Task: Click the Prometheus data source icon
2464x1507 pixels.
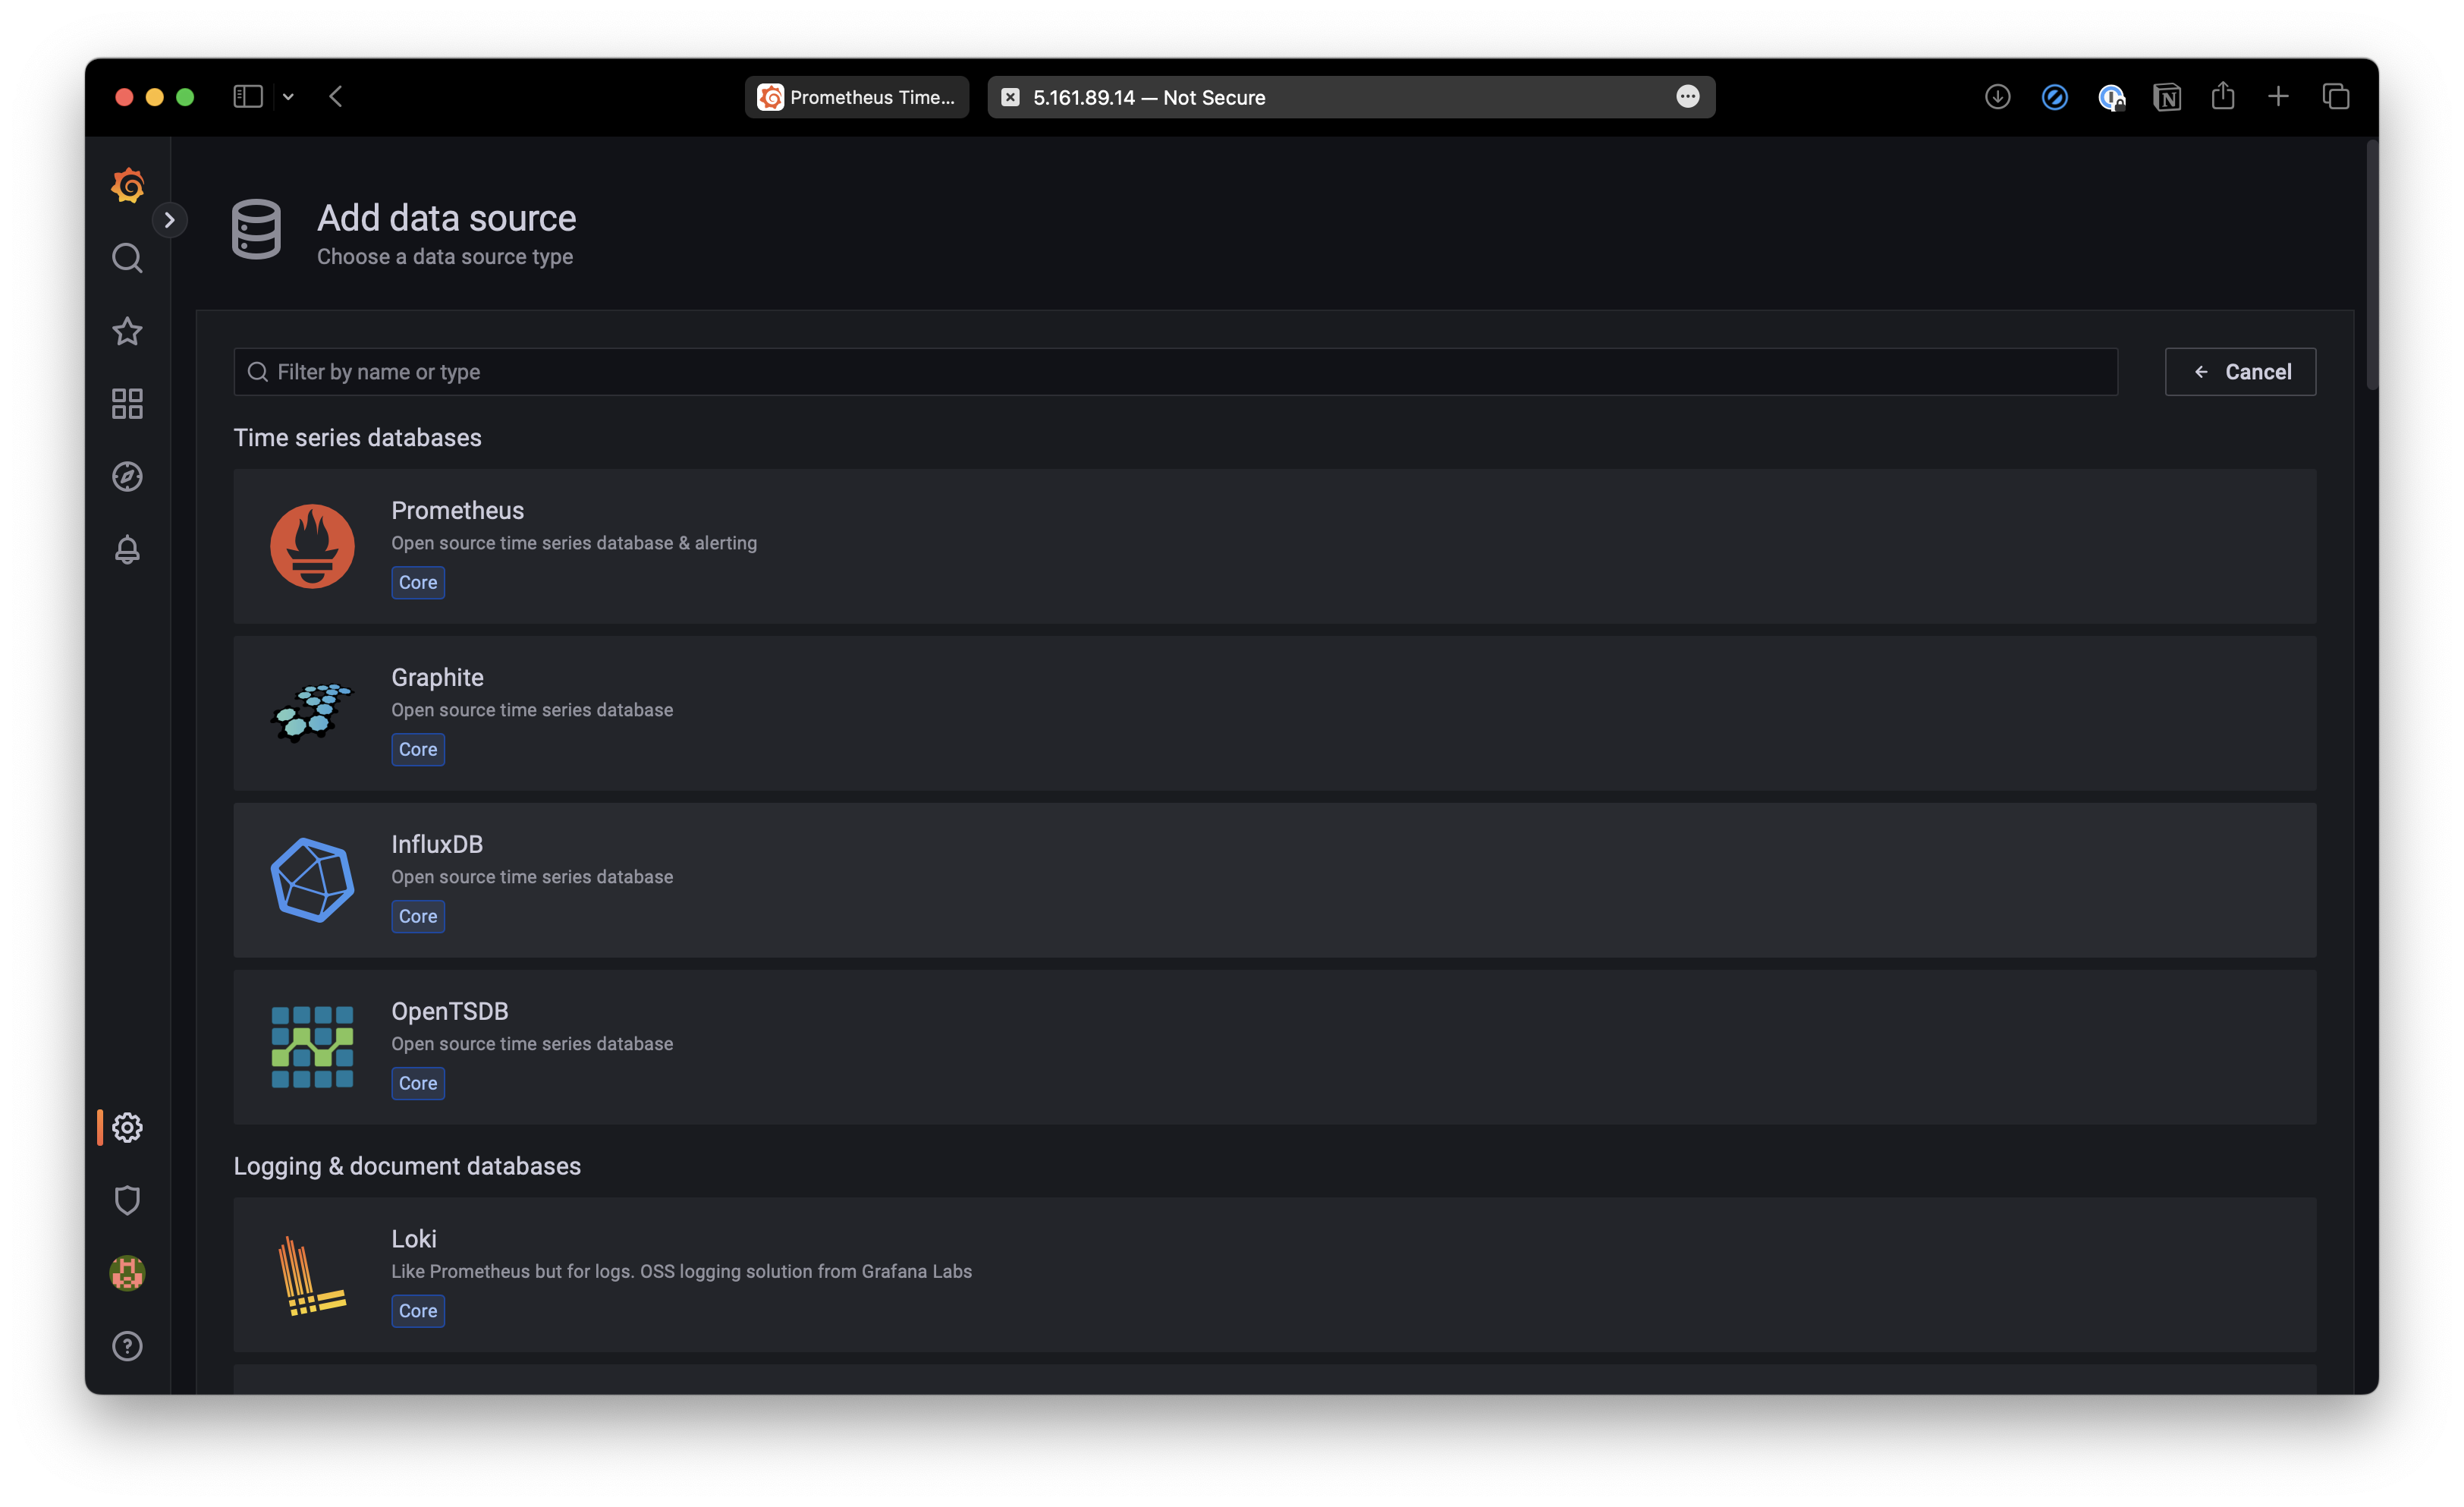Action: [x=313, y=543]
